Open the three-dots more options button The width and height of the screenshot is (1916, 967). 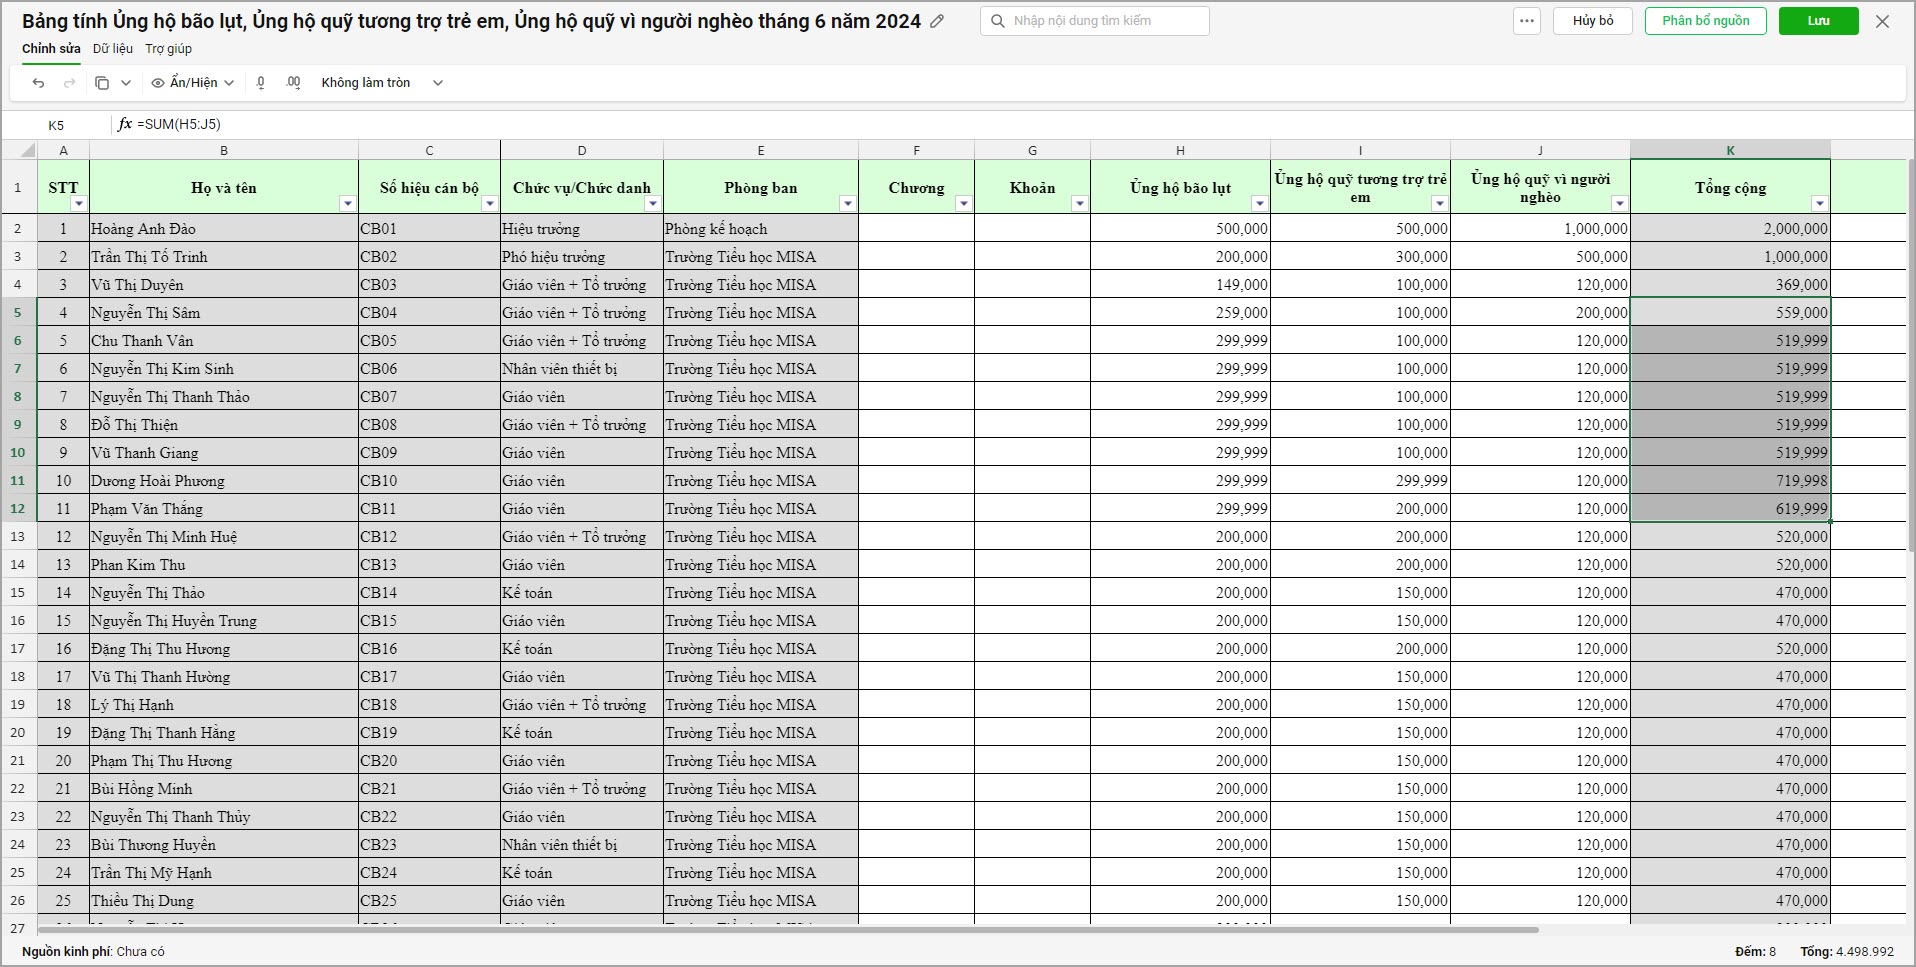pos(1527,21)
